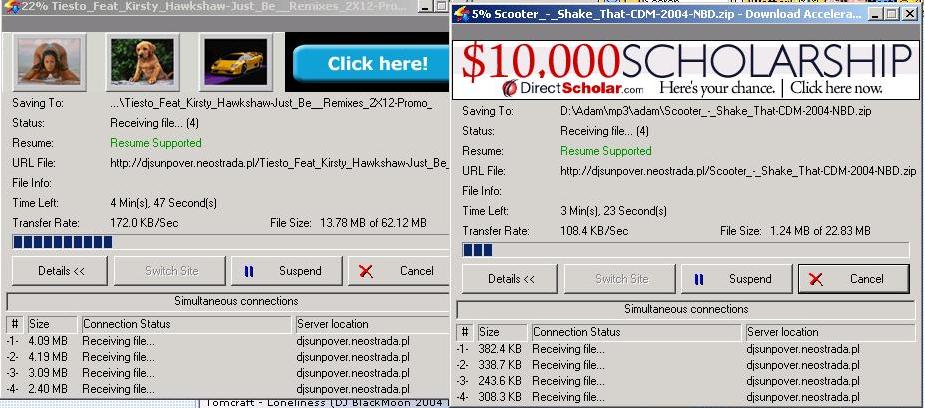Click the Scooter 'Saving To' path text
Screen dimensions: 925x408
pyautogui.click(x=716, y=111)
